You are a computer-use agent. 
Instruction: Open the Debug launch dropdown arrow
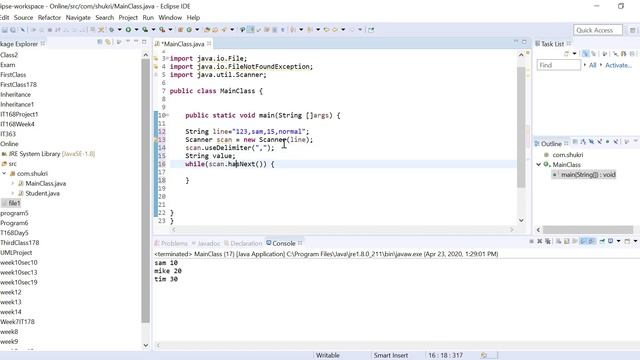pyautogui.click(x=119, y=30)
